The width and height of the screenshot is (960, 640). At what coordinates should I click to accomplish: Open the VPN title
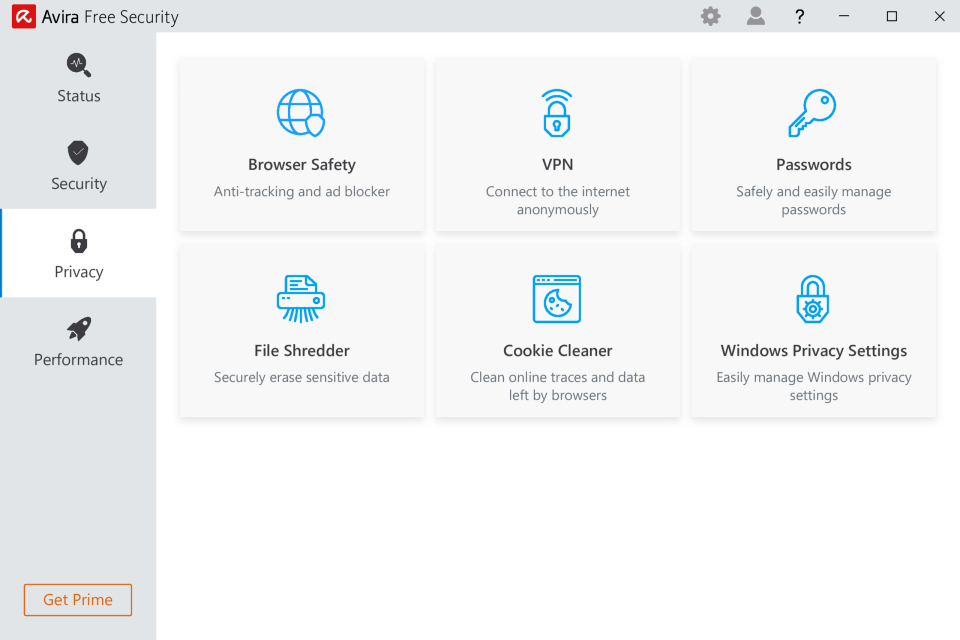tap(557, 165)
